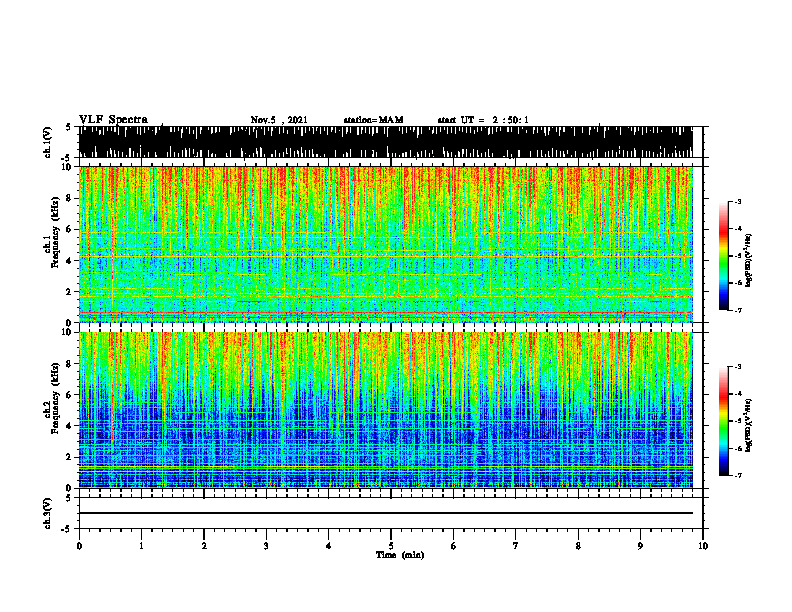
Task: Click the 3 minute tick label
Action: click(x=266, y=546)
